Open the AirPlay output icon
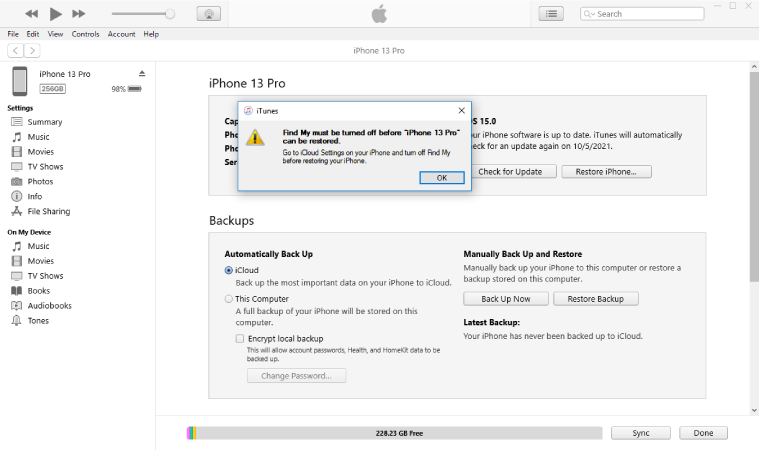Screen dimensions: 759x450 point(209,14)
